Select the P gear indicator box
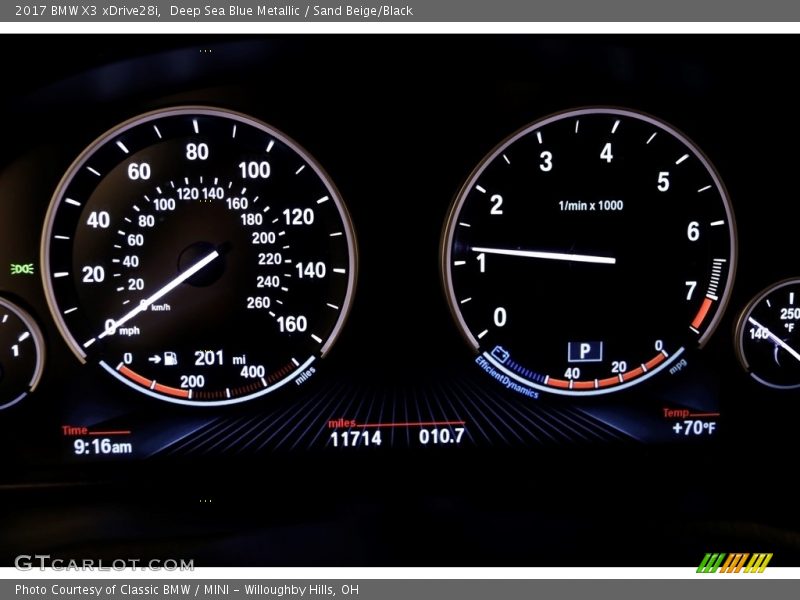800x600 pixels. point(584,351)
